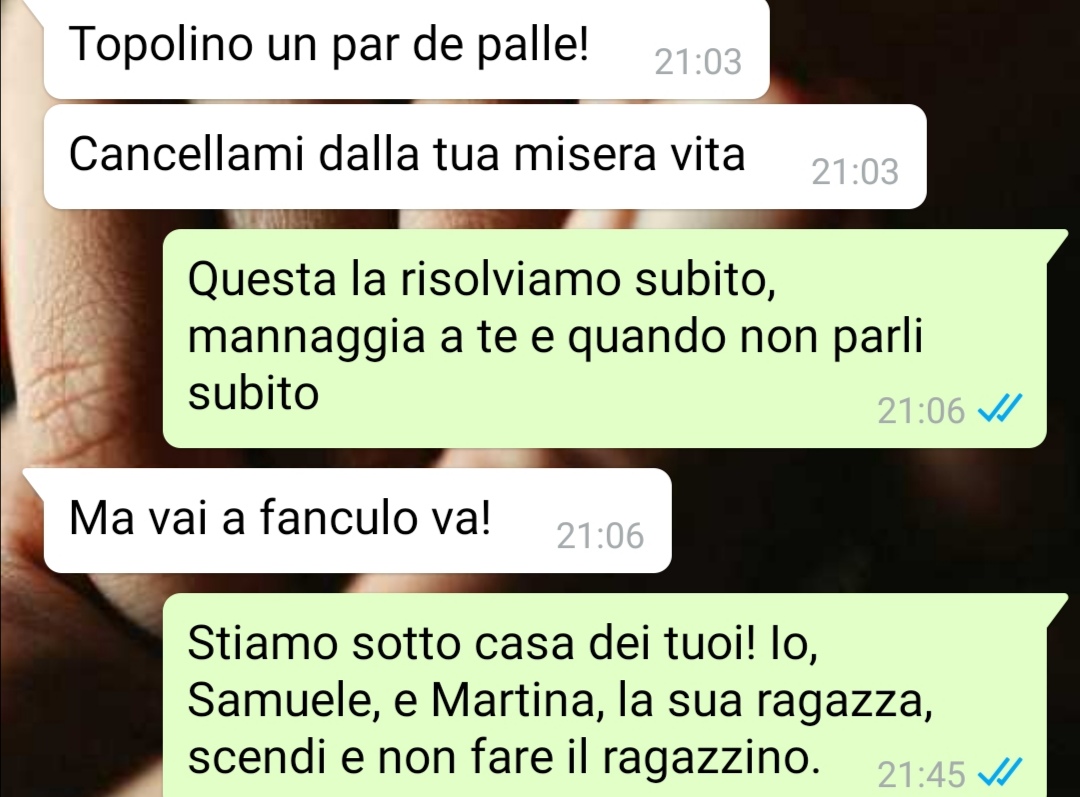The width and height of the screenshot is (1080, 797).
Task: Tap the tail of 'Ma vai a fanculo va!' bubble
Action: [x=34, y=479]
